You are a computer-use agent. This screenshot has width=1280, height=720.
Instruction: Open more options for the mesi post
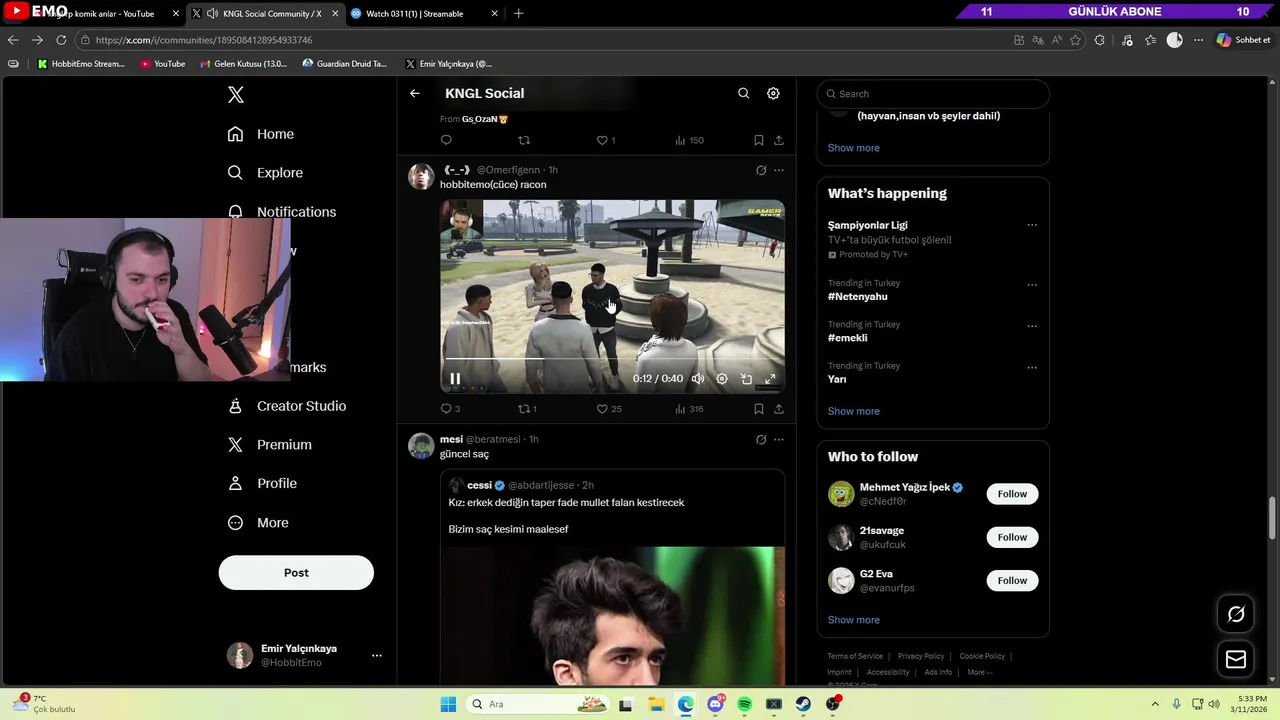(779, 439)
